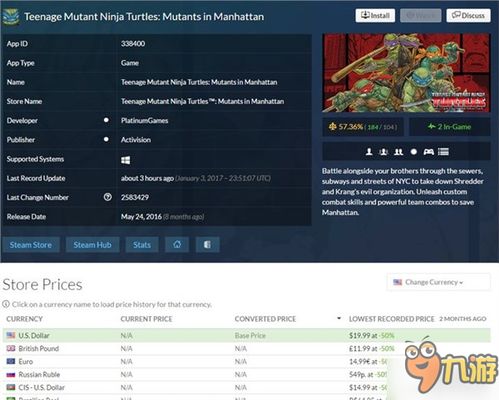Sort by CONVERTED PRICE column header

[x=265, y=319]
